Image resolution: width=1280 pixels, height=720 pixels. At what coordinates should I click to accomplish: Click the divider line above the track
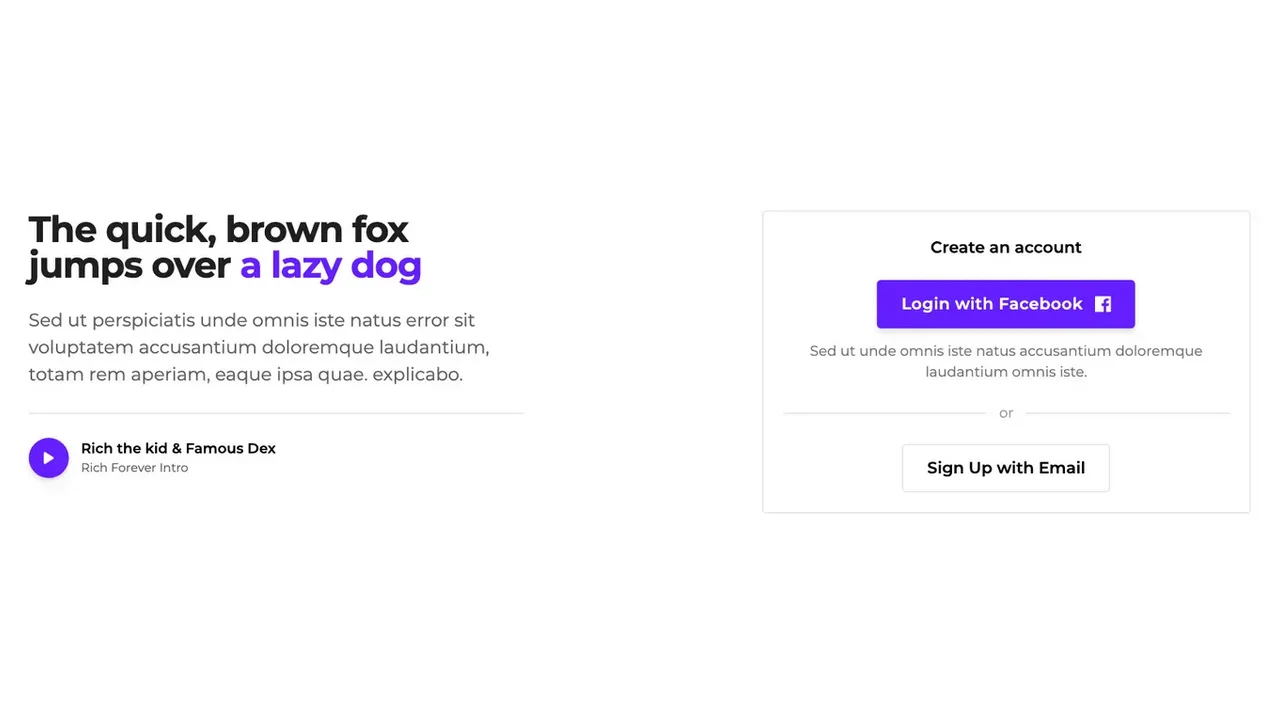click(x=276, y=413)
